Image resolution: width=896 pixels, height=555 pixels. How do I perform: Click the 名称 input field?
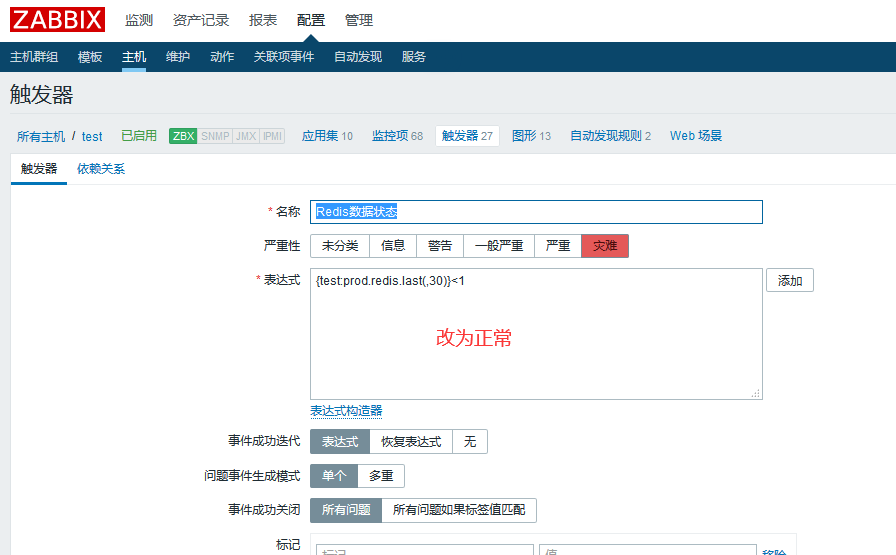(536, 212)
